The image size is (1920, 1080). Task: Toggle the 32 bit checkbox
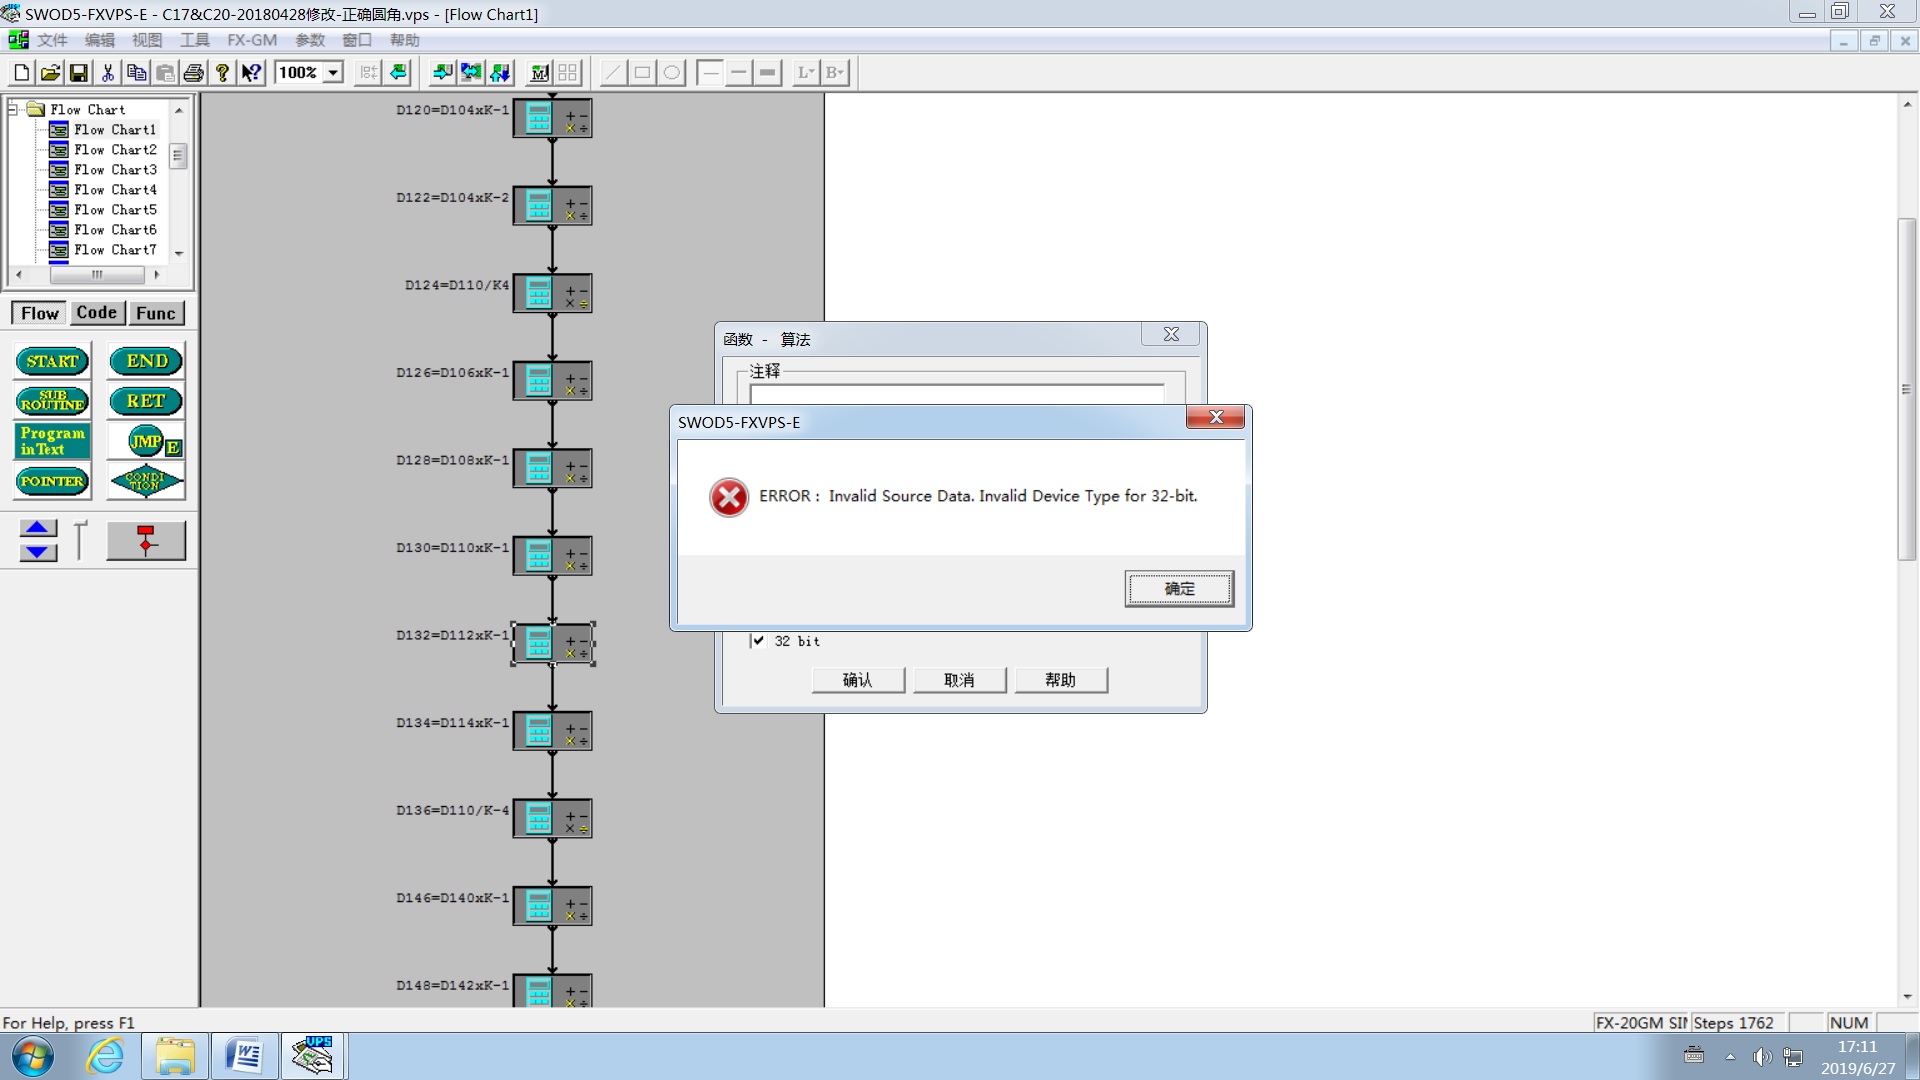coord(758,641)
